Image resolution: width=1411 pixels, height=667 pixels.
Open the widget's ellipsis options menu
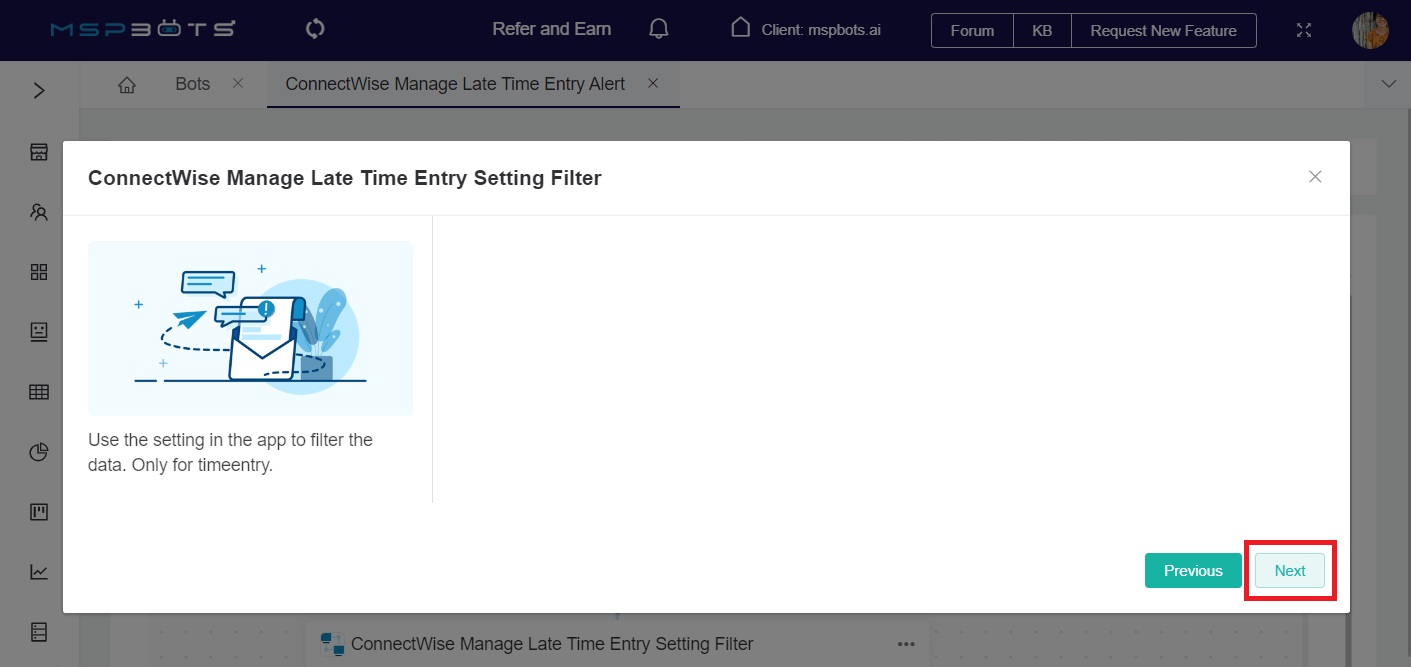pos(905,644)
